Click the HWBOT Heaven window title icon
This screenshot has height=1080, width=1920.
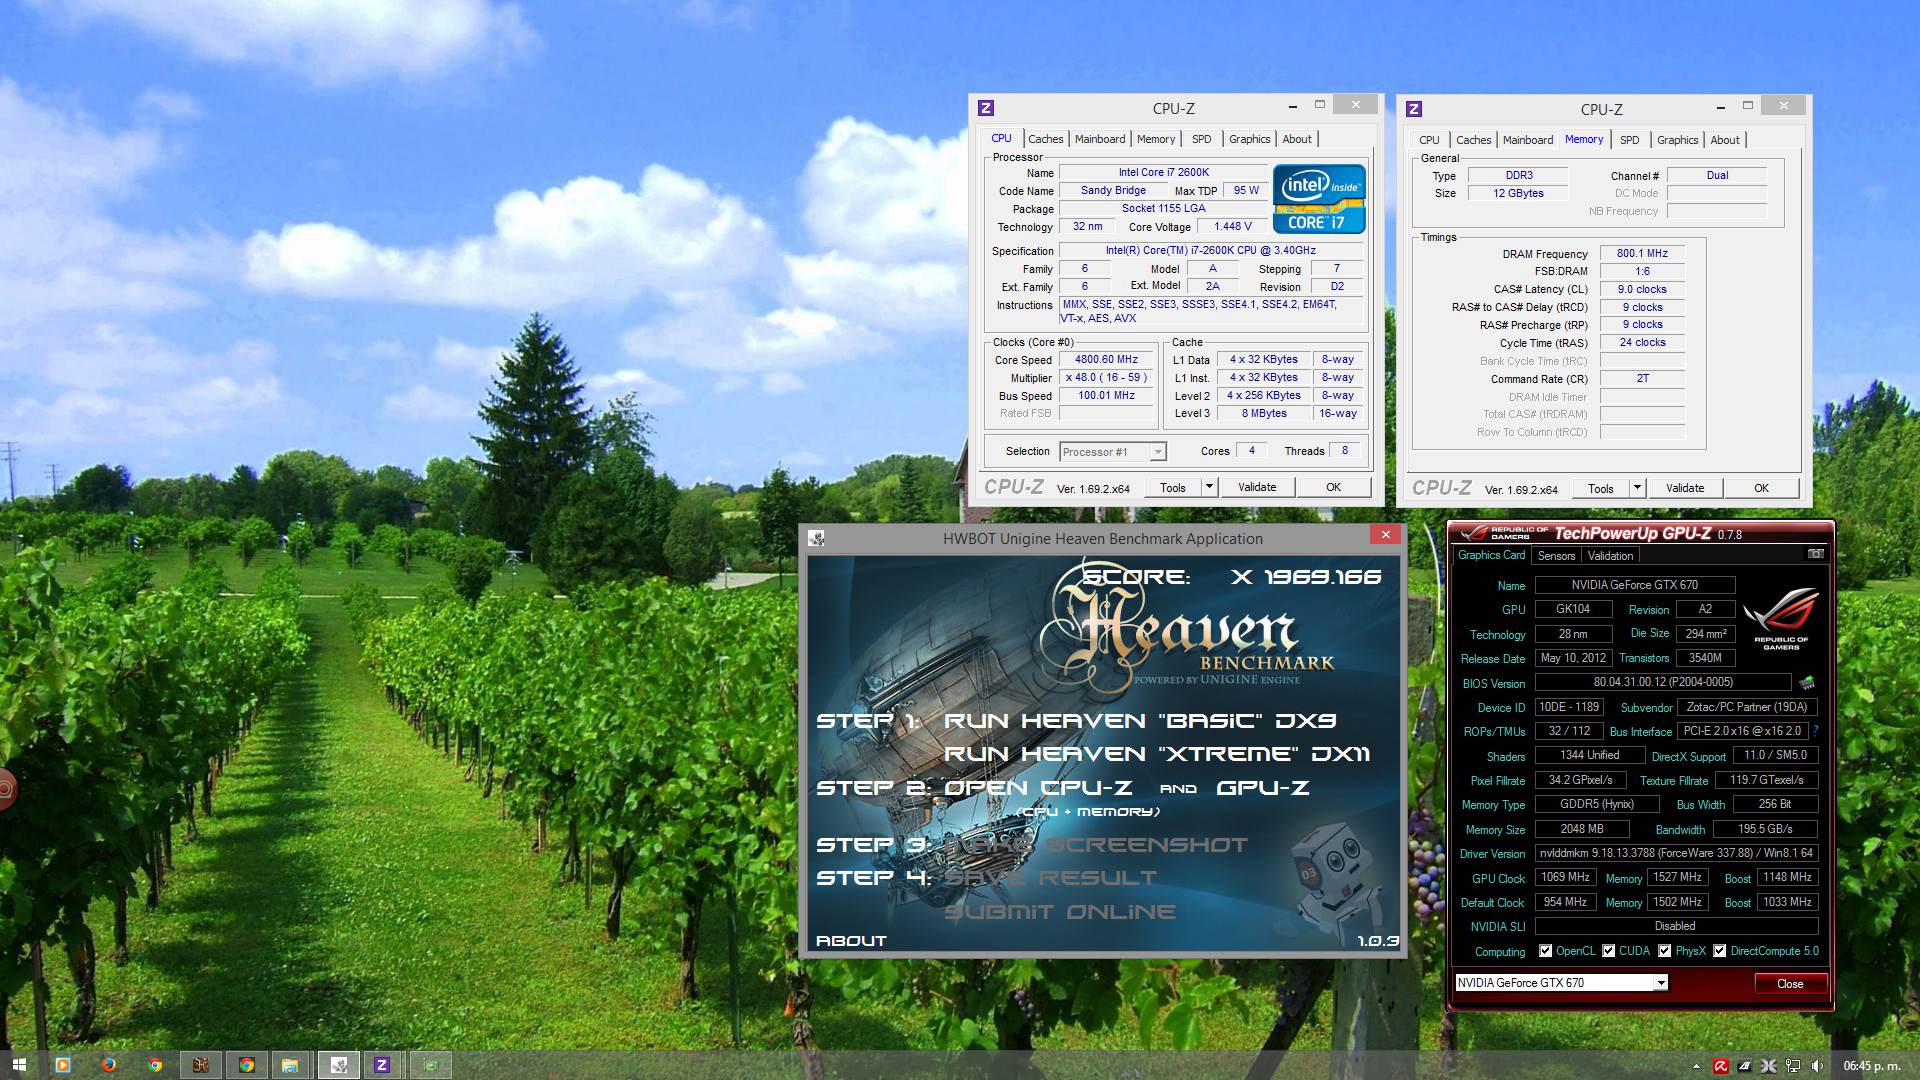pyautogui.click(x=816, y=538)
